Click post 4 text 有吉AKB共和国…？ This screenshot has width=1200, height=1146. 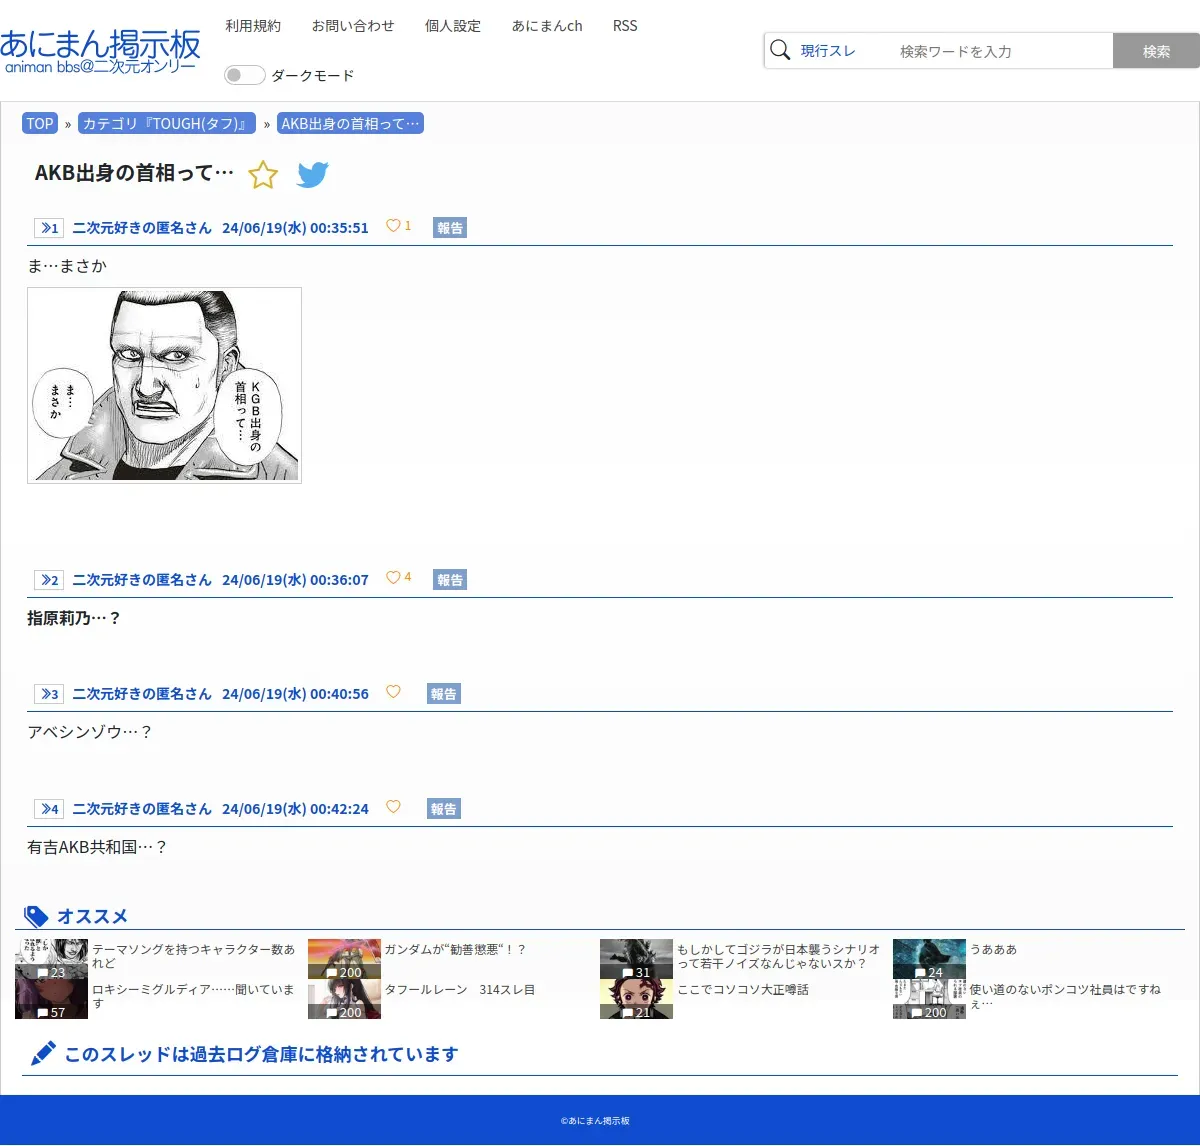coord(98,847)
